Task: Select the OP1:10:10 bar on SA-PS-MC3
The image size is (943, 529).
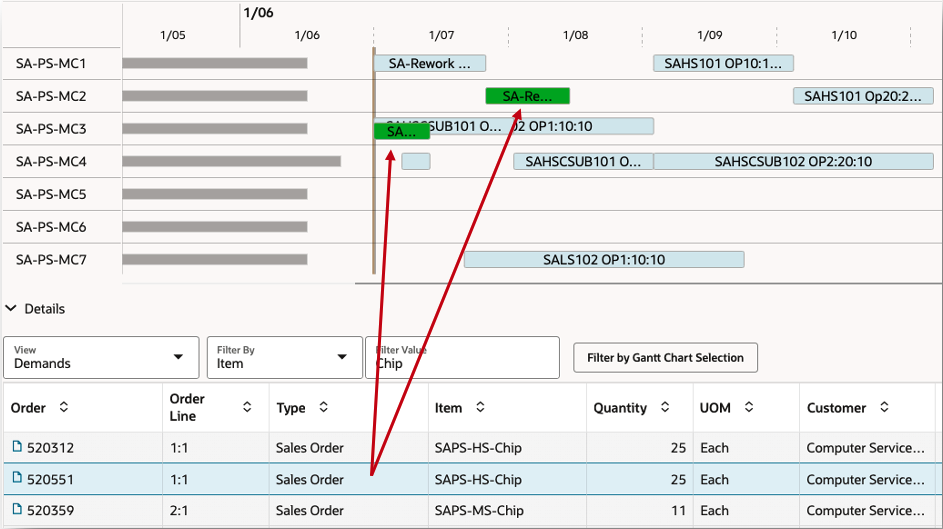Action: pos(583,126)
